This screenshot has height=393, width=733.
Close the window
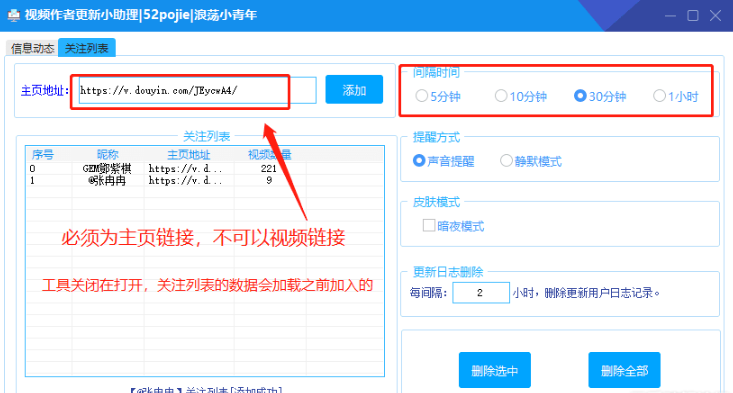[x=715, y=15]
